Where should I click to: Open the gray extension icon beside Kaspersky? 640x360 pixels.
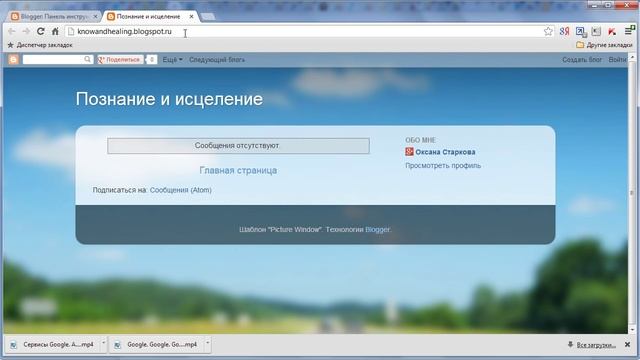point(596,31)
